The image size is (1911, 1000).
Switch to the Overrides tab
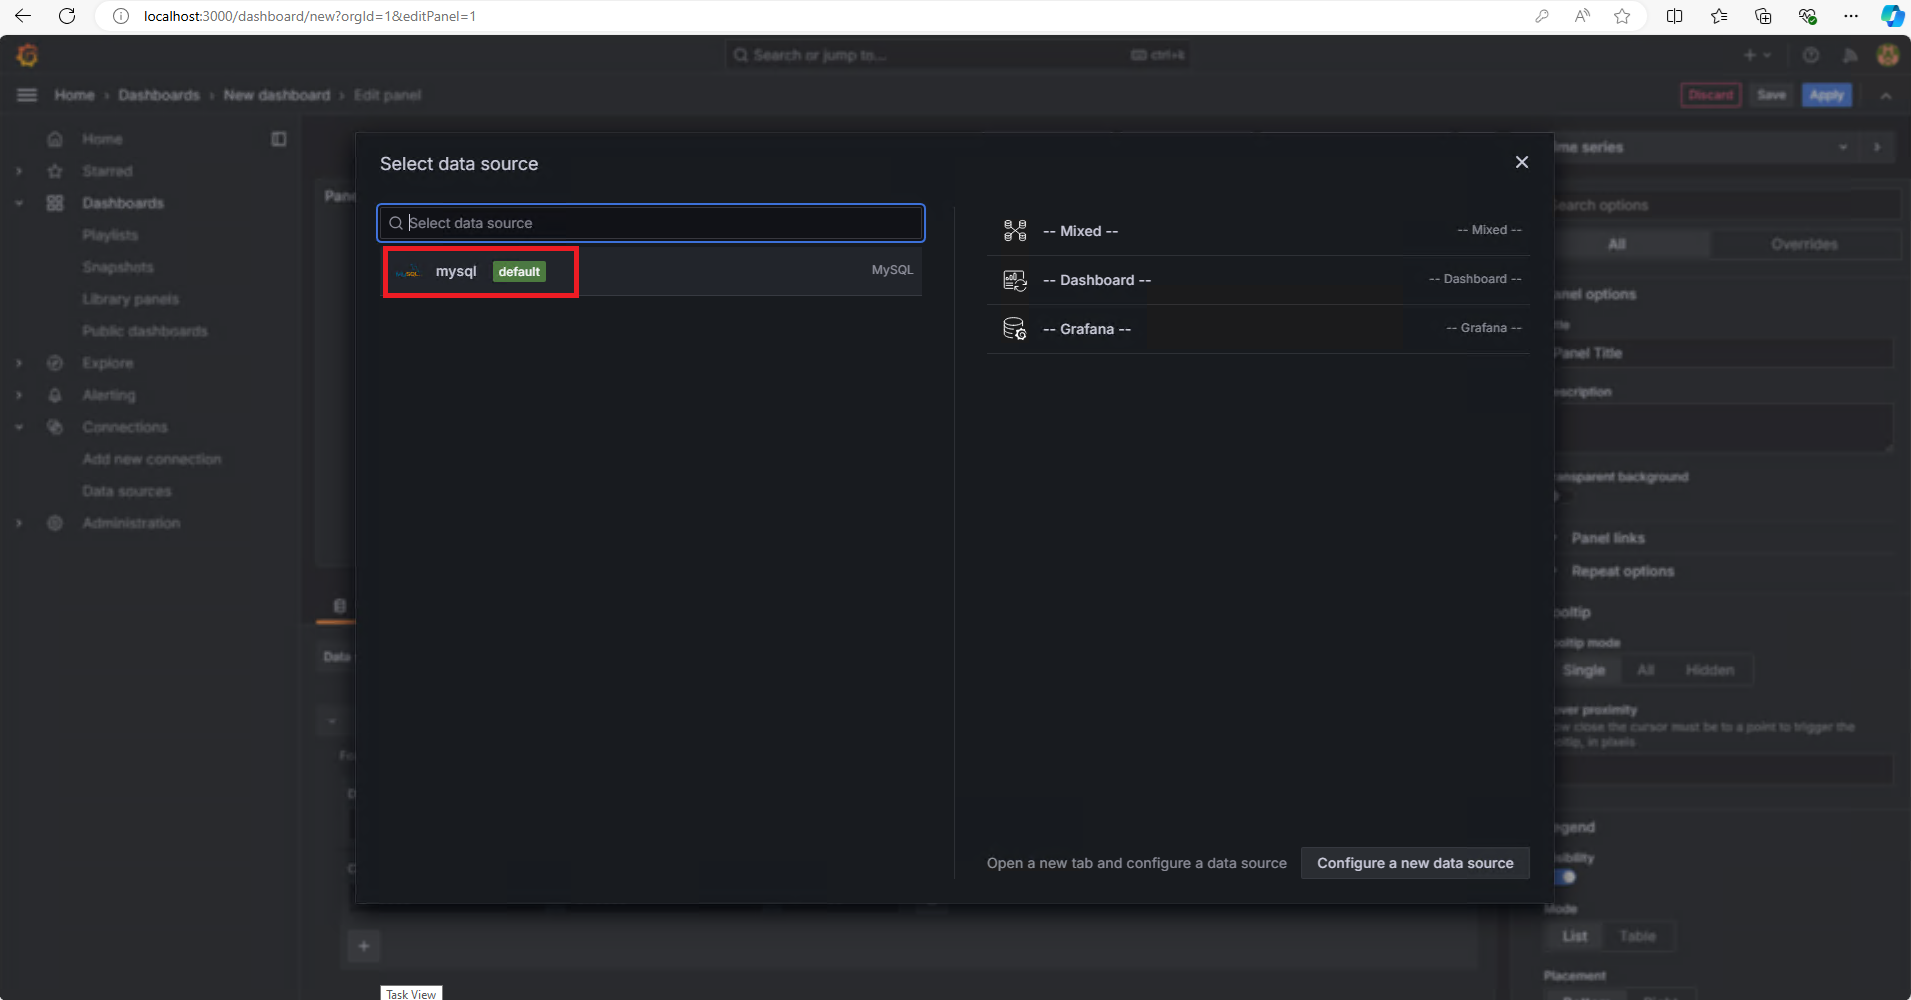pos(1804,244)
